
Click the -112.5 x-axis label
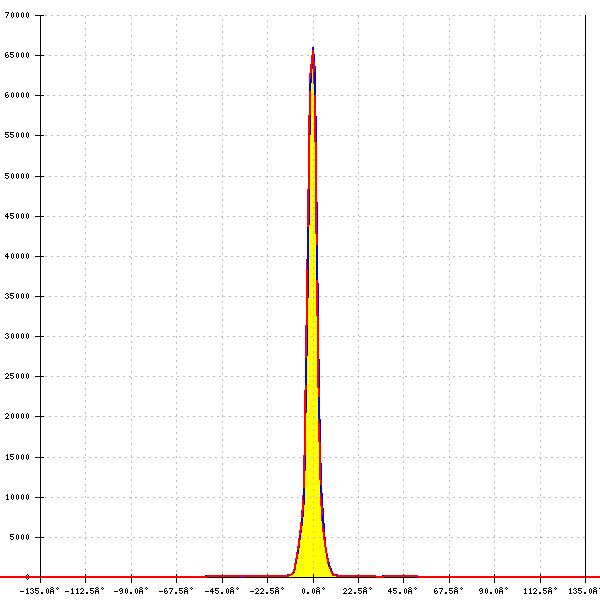[85, 591]
